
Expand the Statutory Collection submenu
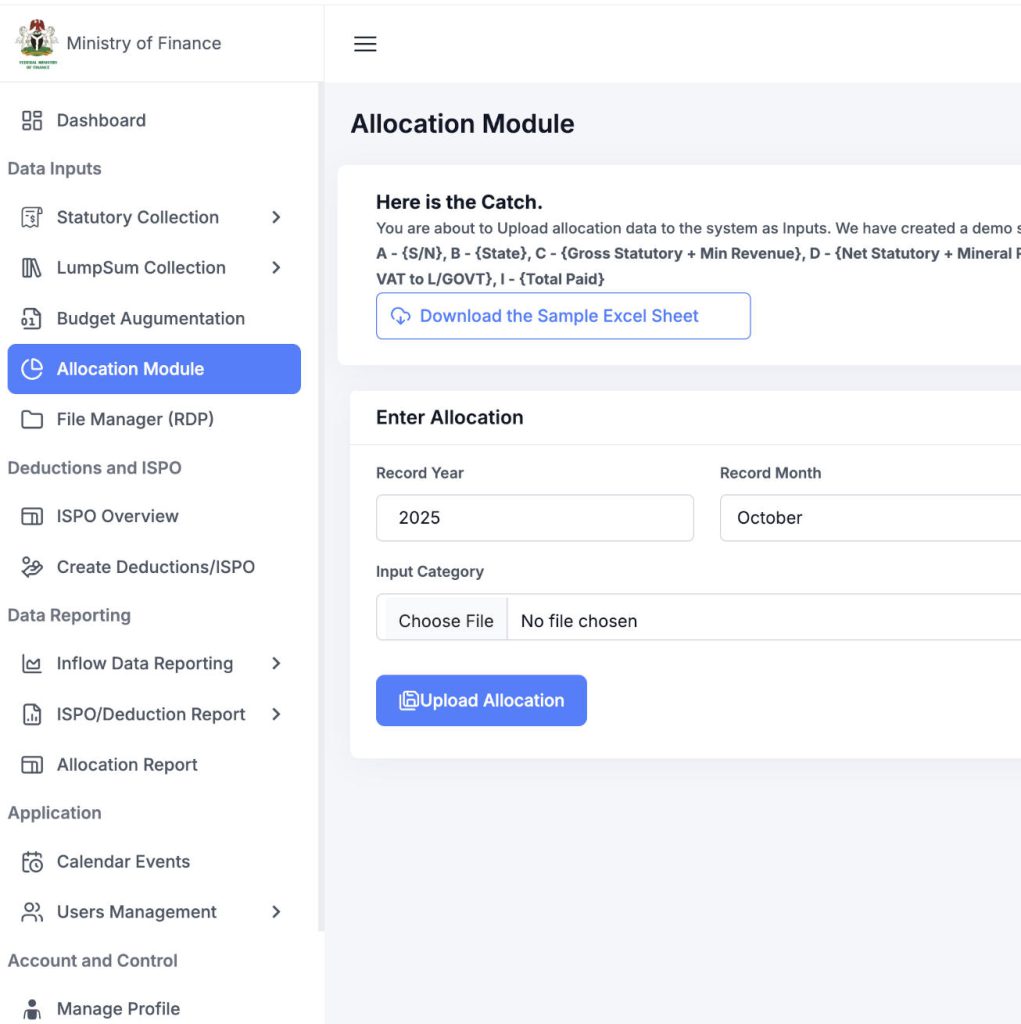click(276, 218)
